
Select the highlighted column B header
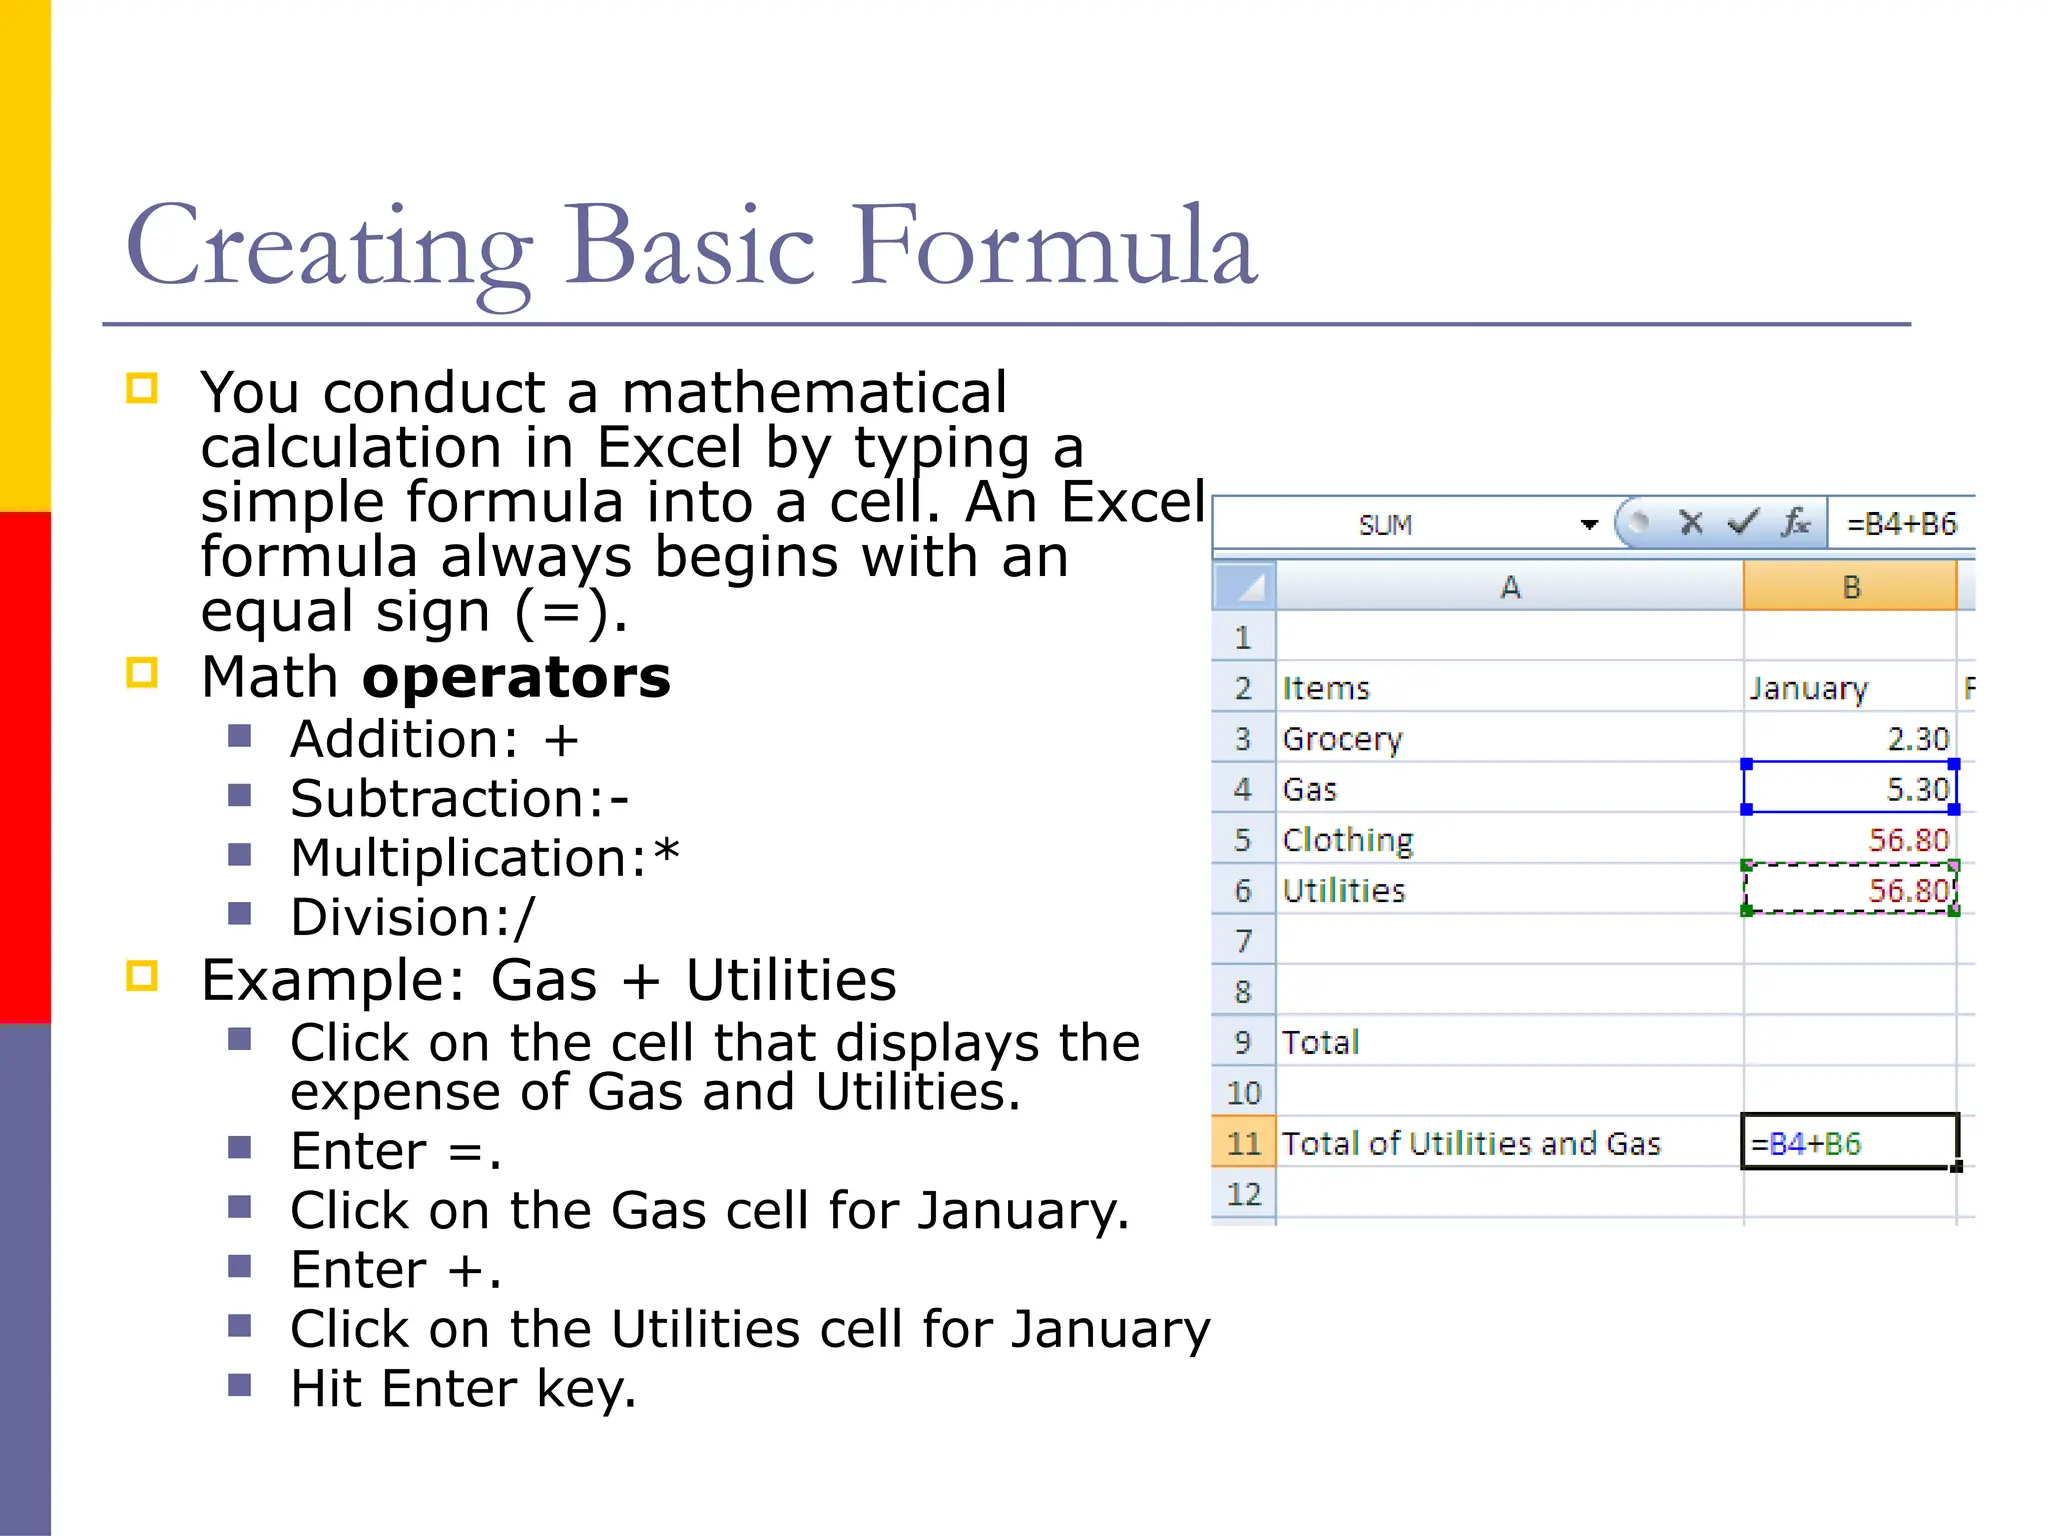click(1850, 587)
